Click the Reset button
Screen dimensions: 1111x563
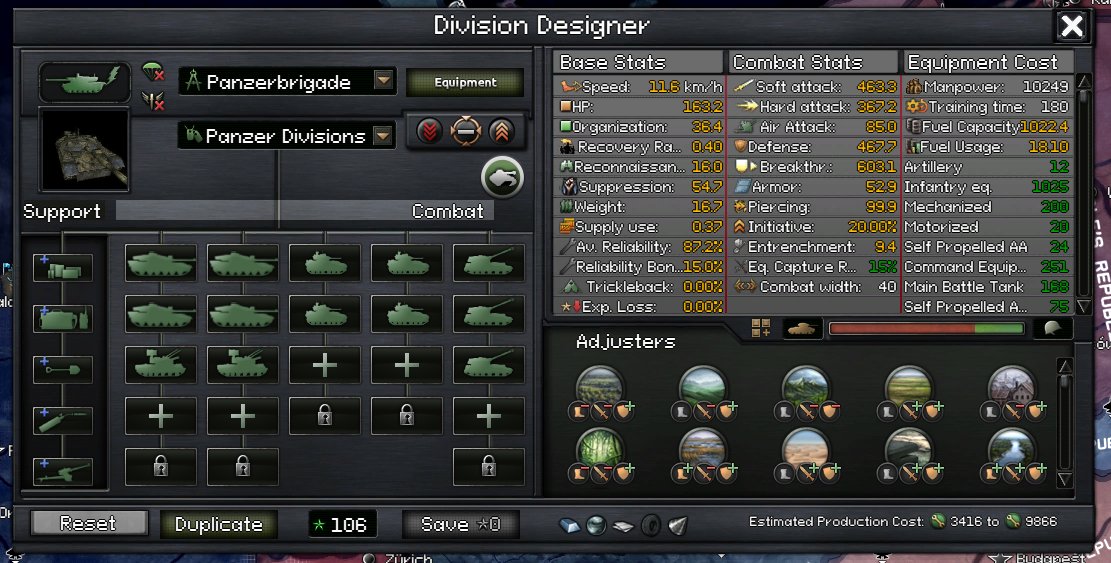(89, 524)
